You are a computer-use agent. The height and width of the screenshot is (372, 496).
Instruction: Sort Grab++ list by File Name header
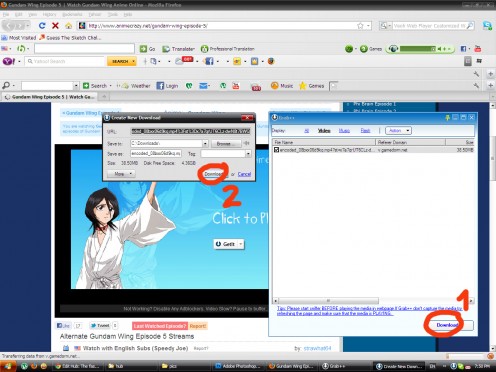pyautogui.click(x=324, y=142)
